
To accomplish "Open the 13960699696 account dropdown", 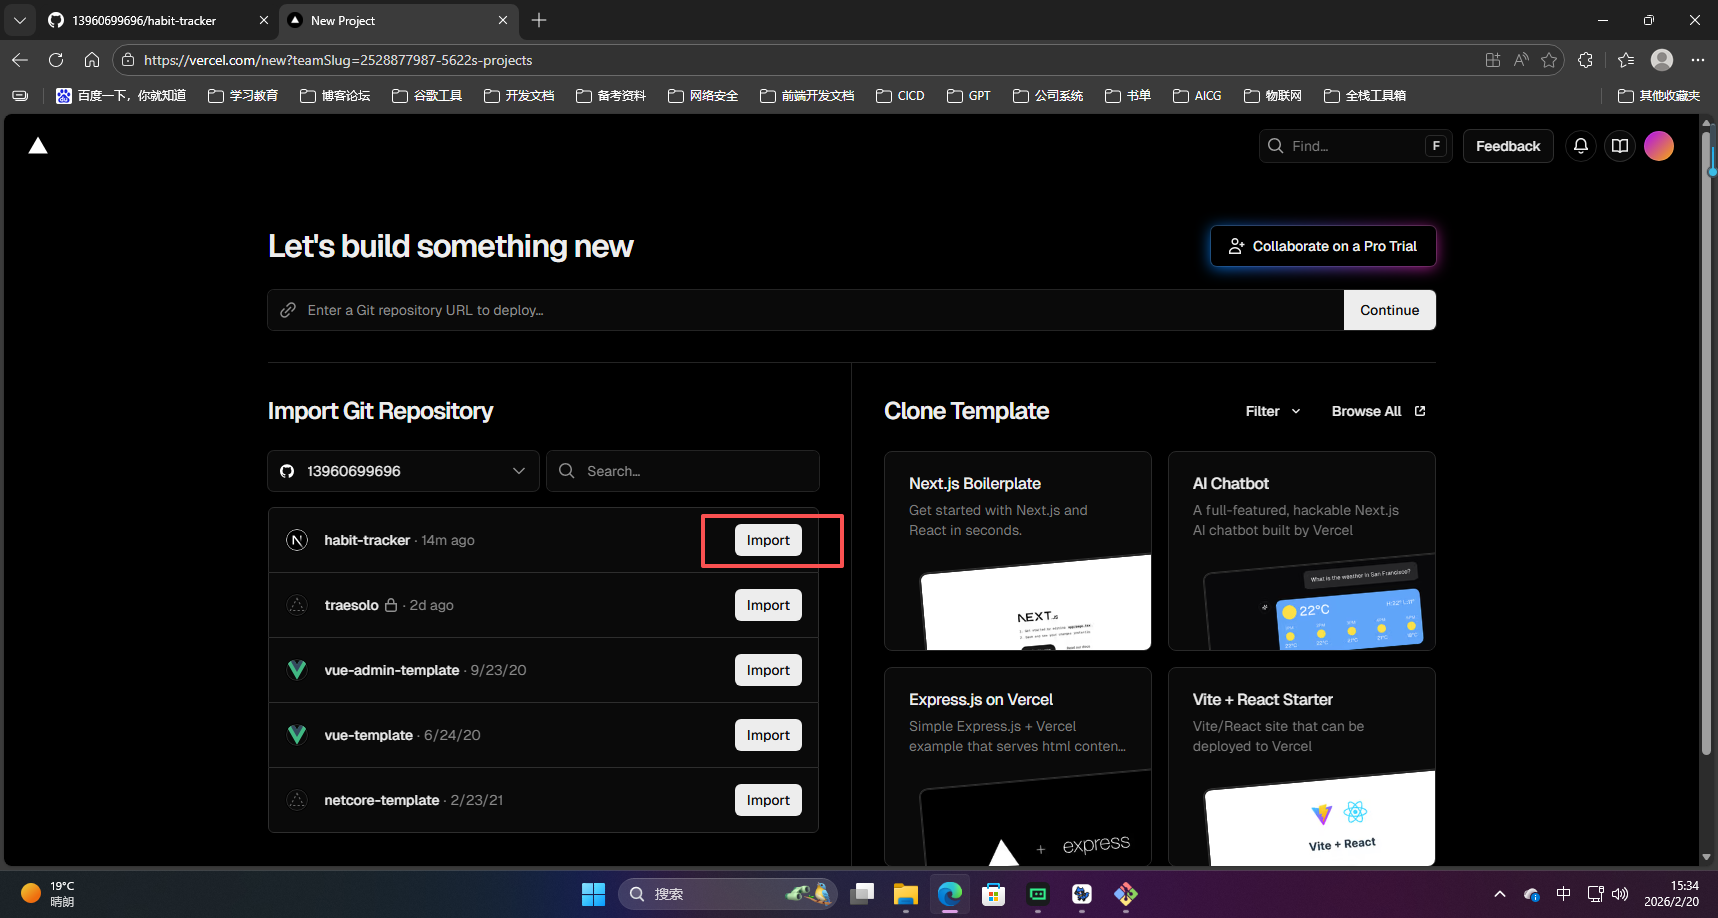I will pyautogui.click(x=403, y=471).
